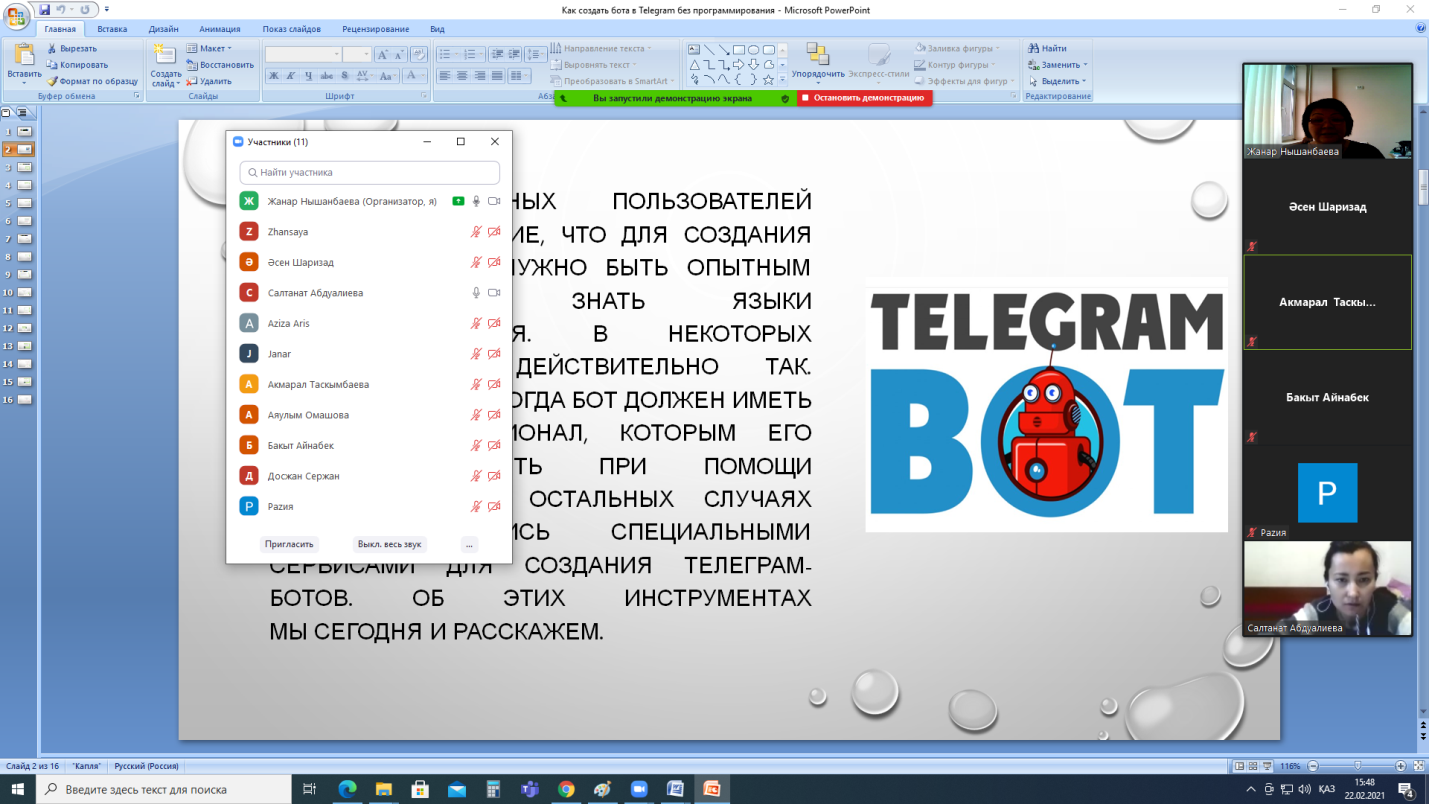1429x804 pixels.
Task: Open Направление текста dropdown
Action: click(600, 48)
